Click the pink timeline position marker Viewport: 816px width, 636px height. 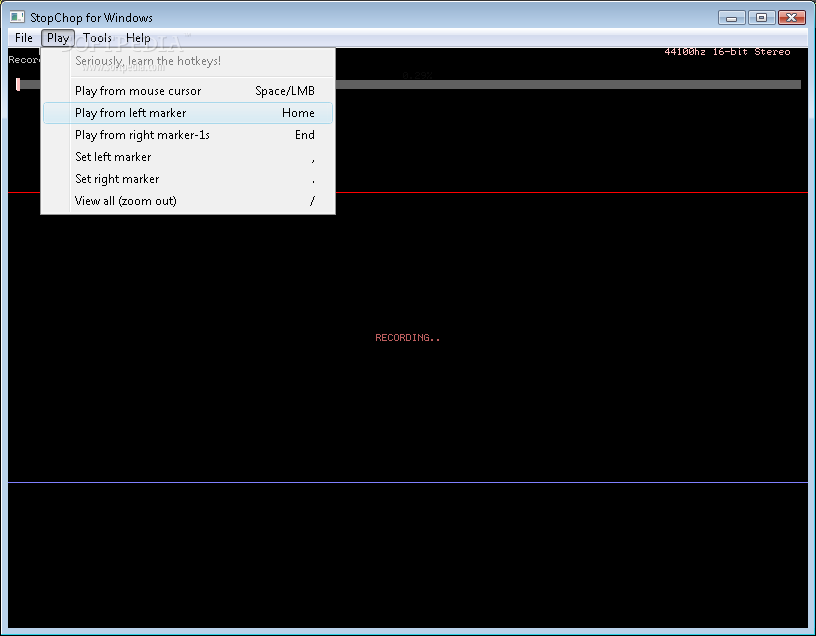point(18,84)
